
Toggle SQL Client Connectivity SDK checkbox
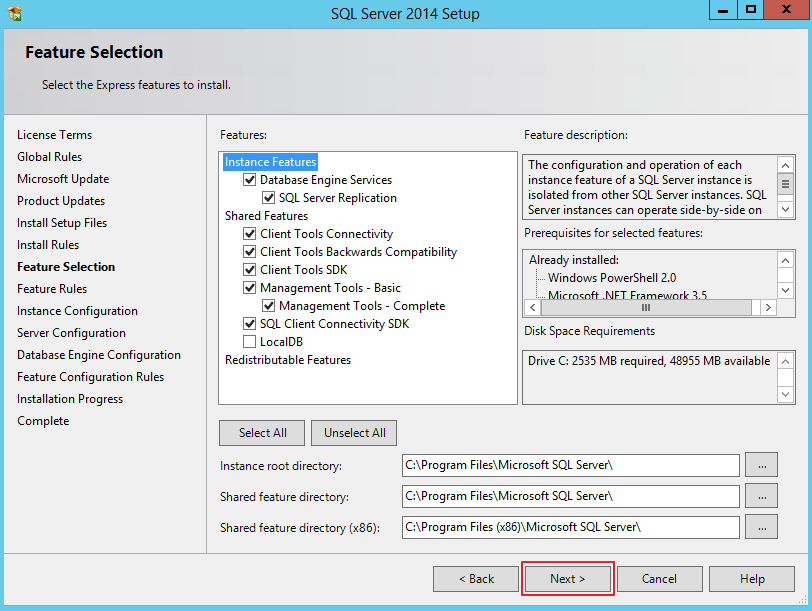point(250,324)
